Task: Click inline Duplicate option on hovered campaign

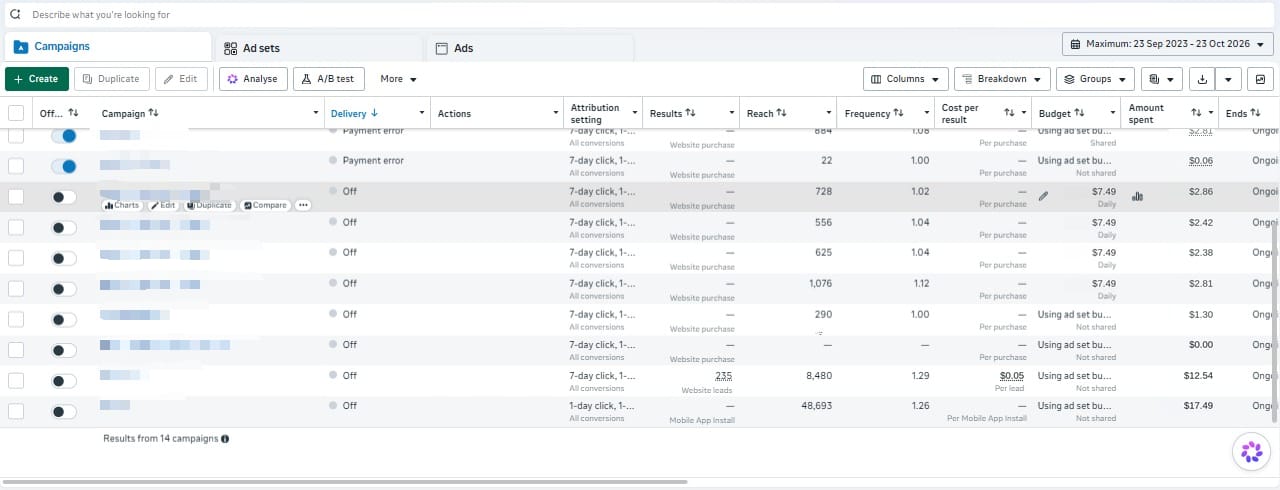Action: point(209,205)
